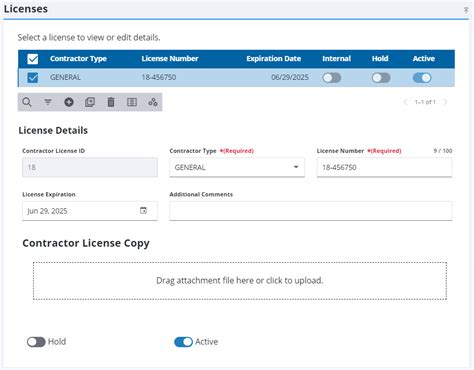Enable the Hold toggle under License Copy
The image size is (474, 370).
click(x=36, y=342)
